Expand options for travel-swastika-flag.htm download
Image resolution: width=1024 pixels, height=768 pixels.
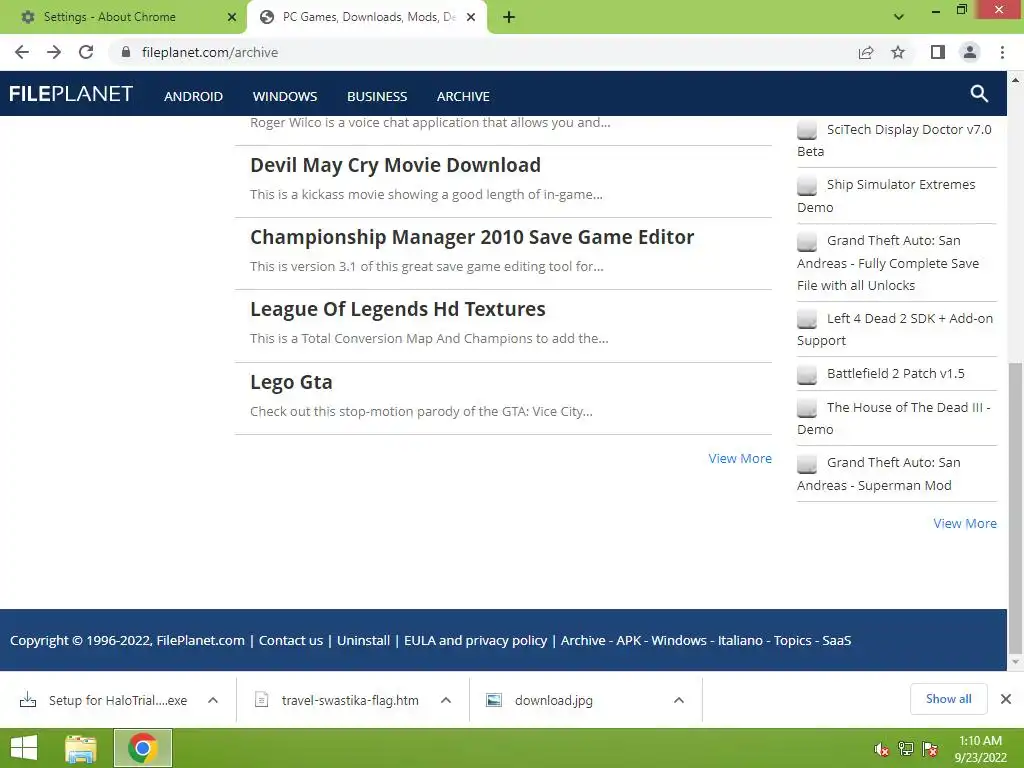(x=446, y=700)
